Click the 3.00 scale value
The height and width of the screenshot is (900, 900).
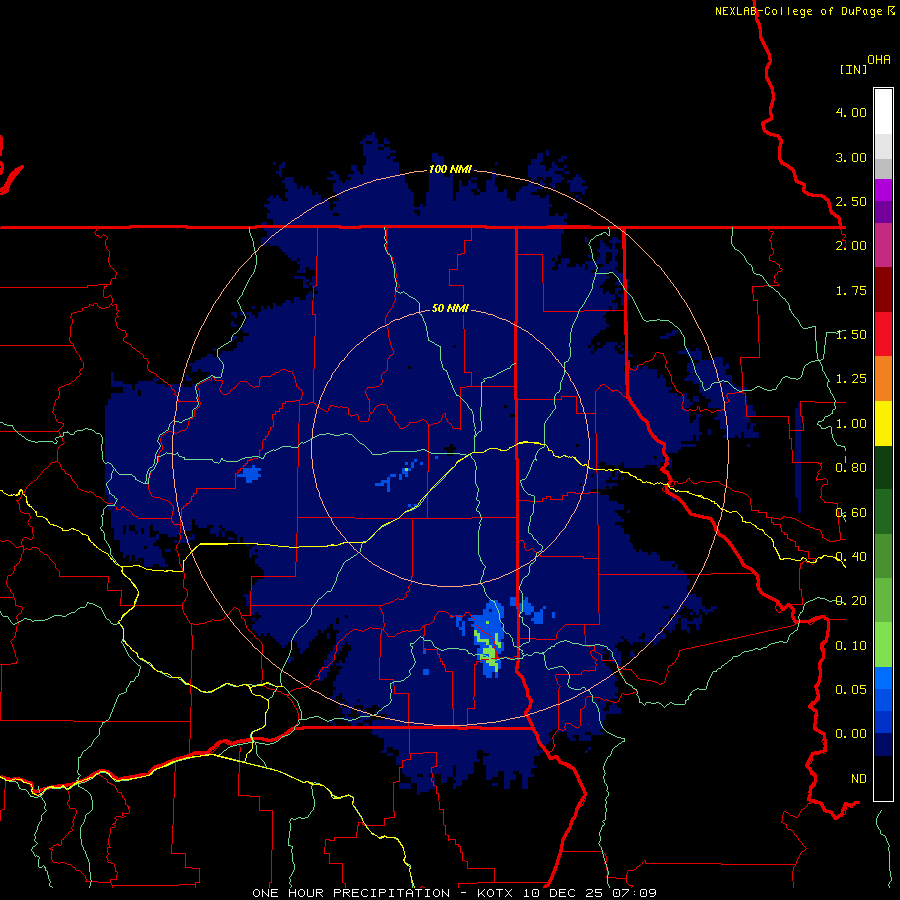coord(851,157)
